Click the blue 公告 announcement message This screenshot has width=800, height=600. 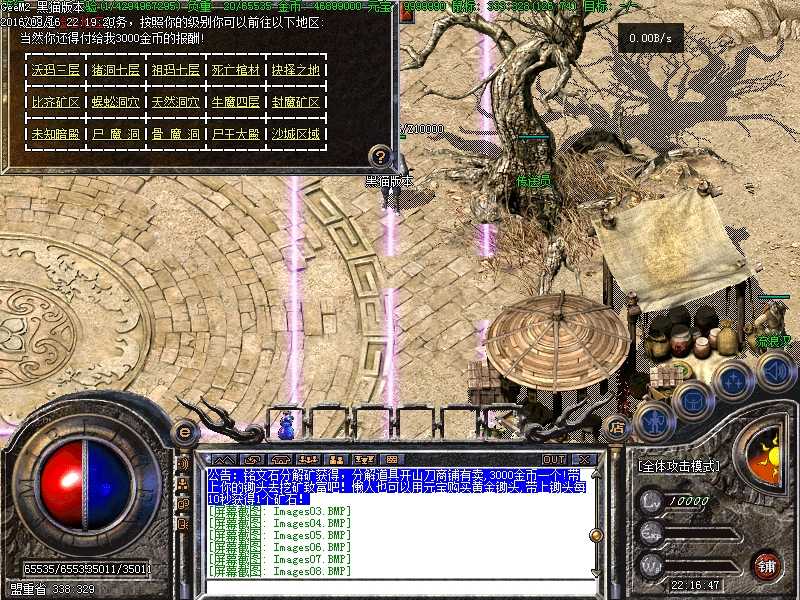(x=397, y=487)
